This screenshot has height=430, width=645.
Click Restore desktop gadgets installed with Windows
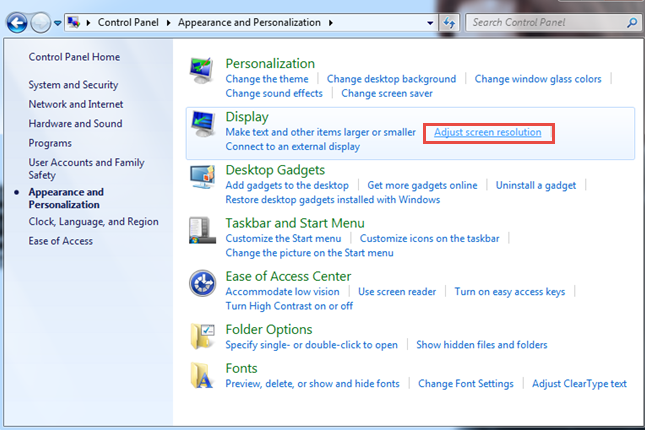click(333, 200)
